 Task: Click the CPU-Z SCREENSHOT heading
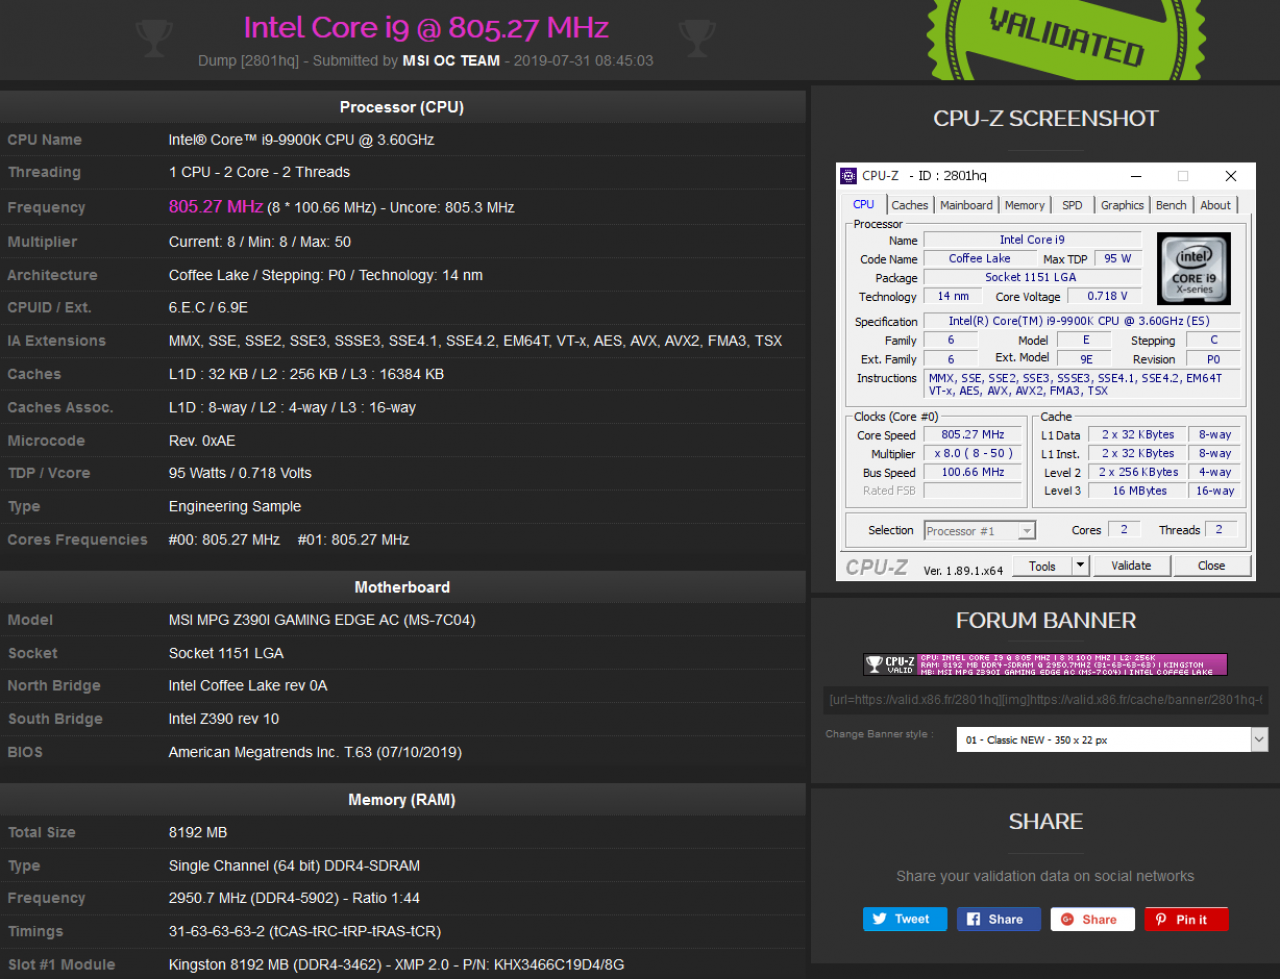click(x=1045, y=118)
